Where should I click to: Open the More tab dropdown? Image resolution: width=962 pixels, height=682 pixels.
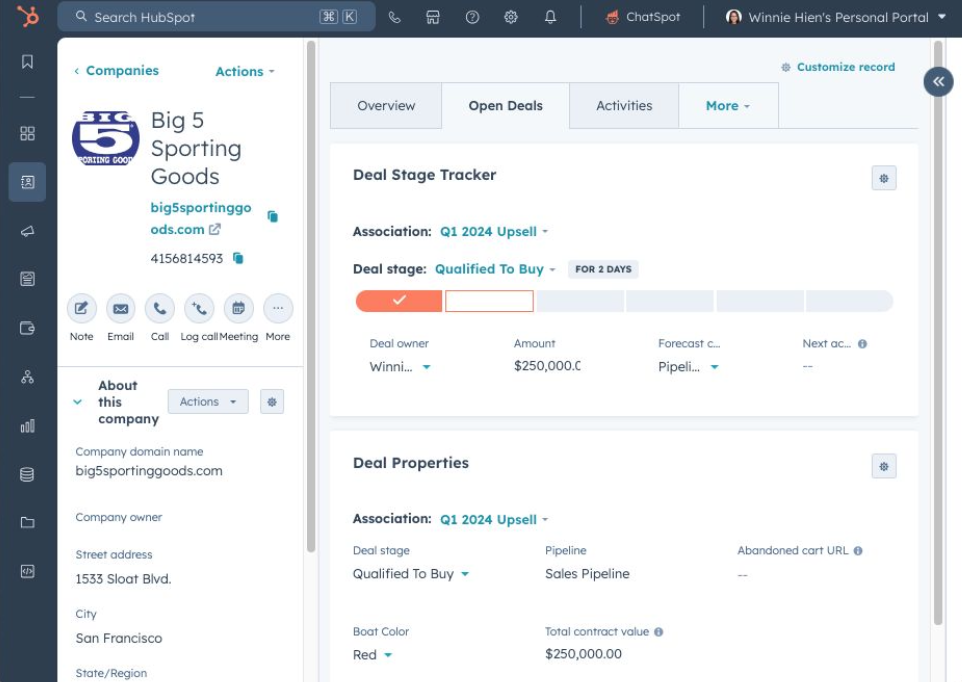pyautogui.click(x=728, y=105)
